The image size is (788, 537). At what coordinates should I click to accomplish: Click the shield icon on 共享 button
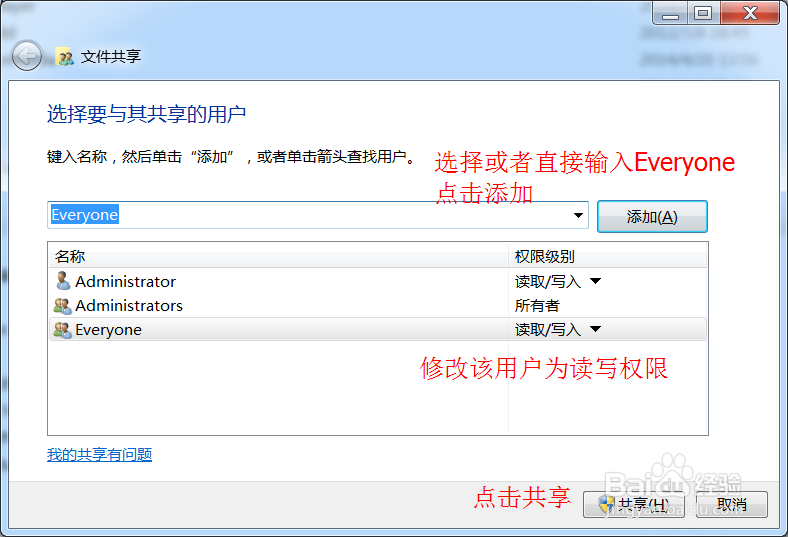tap(607, 504)
